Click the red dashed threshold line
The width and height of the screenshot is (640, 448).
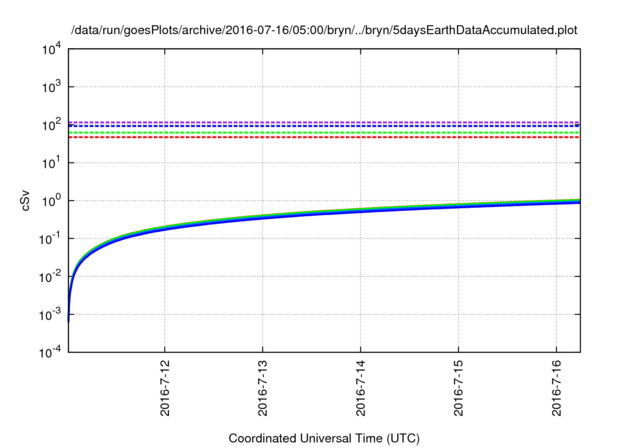click(x=324, y=138)
